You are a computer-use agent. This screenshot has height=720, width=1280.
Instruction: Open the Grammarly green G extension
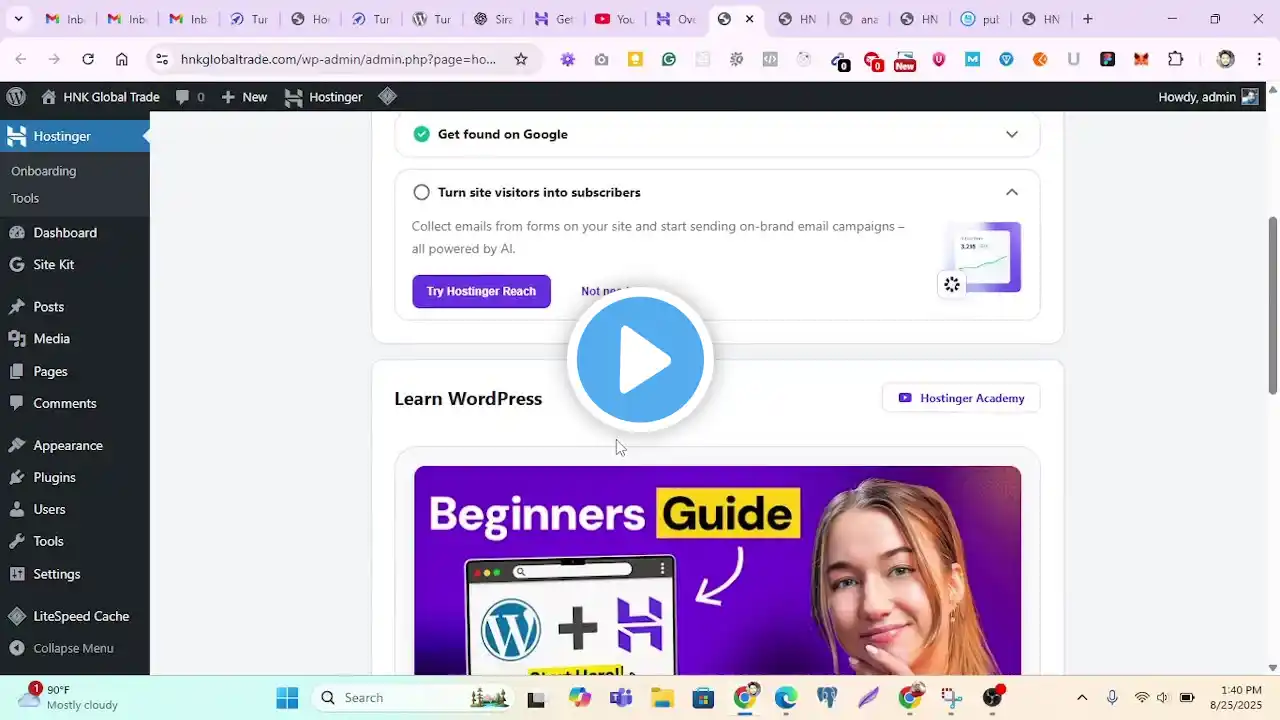[669, 59]
